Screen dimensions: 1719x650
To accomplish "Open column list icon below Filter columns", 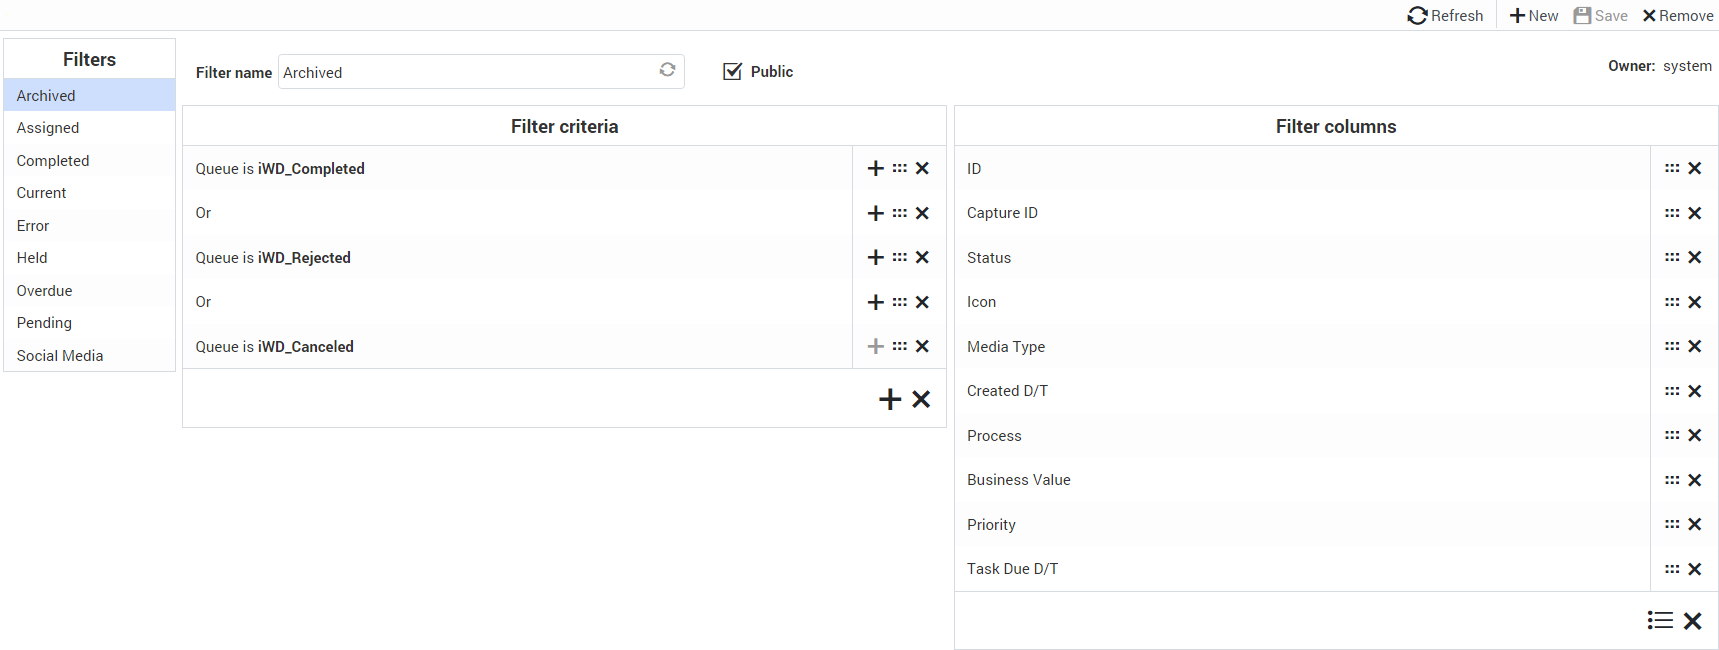I will tap(1660, 621).
